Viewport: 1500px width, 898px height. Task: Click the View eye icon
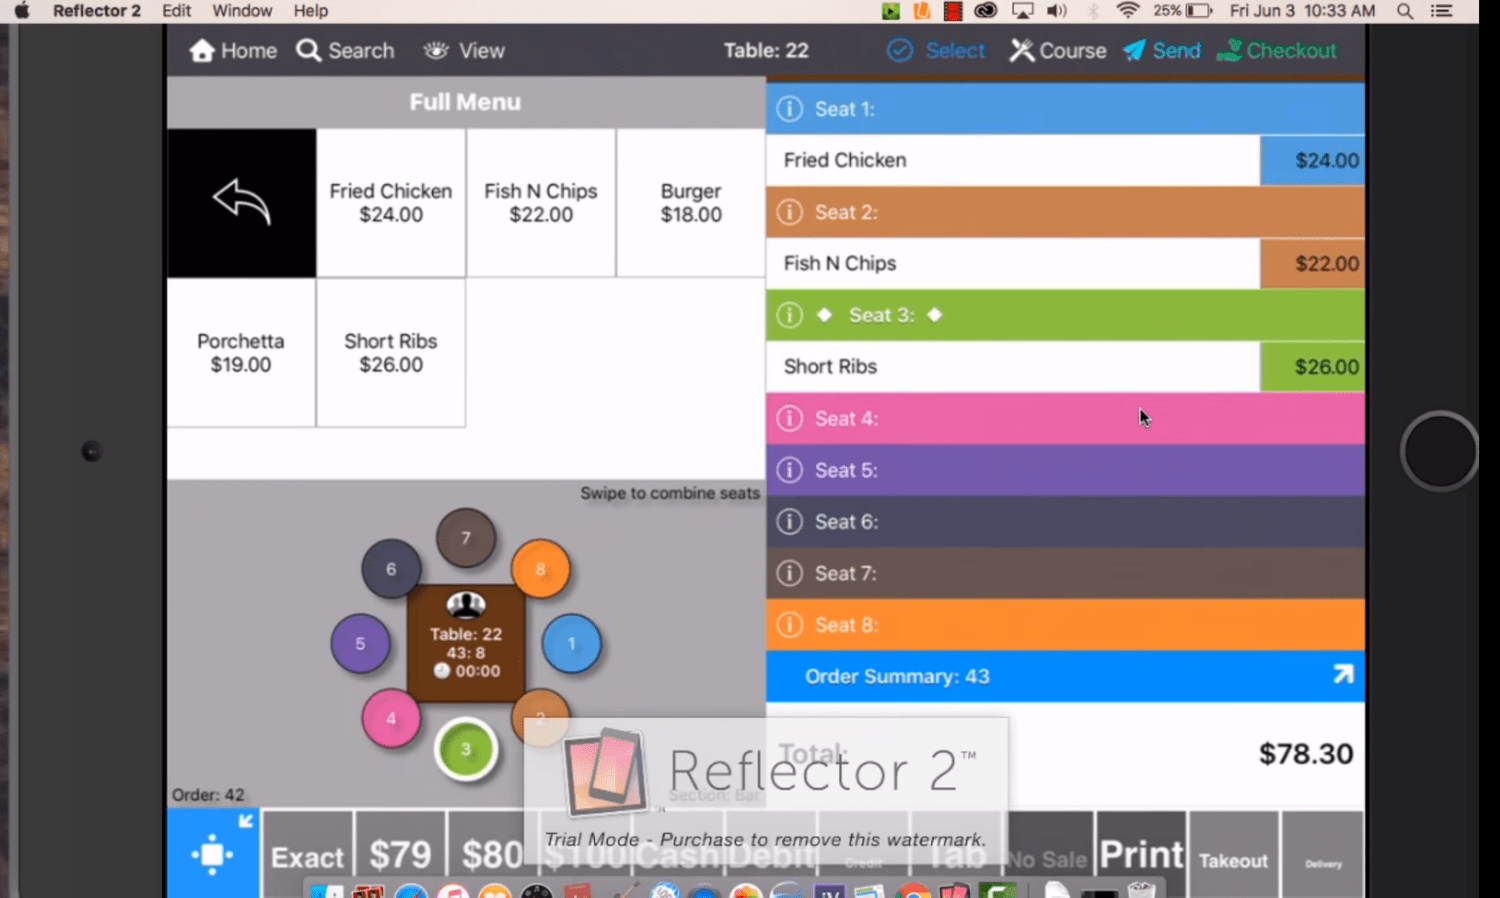(435, 50)
